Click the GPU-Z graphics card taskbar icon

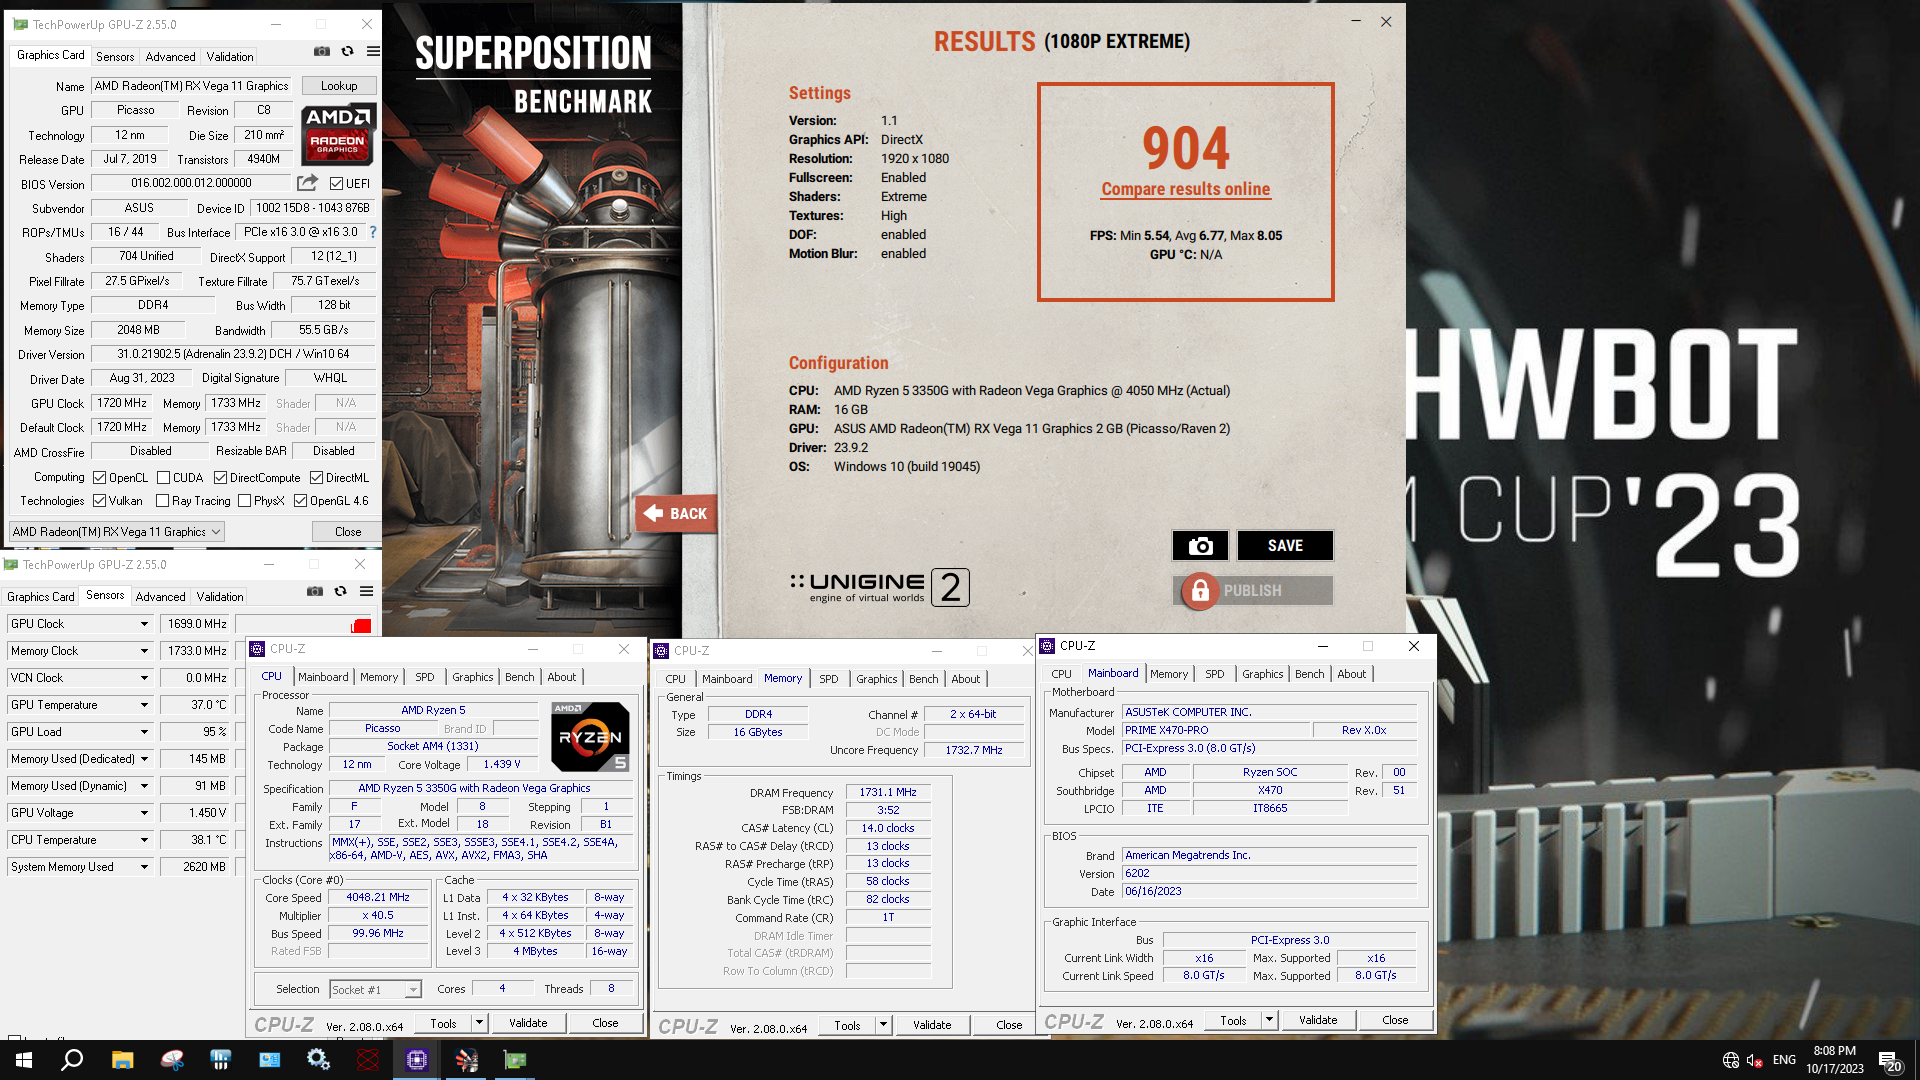[515, 1060]
